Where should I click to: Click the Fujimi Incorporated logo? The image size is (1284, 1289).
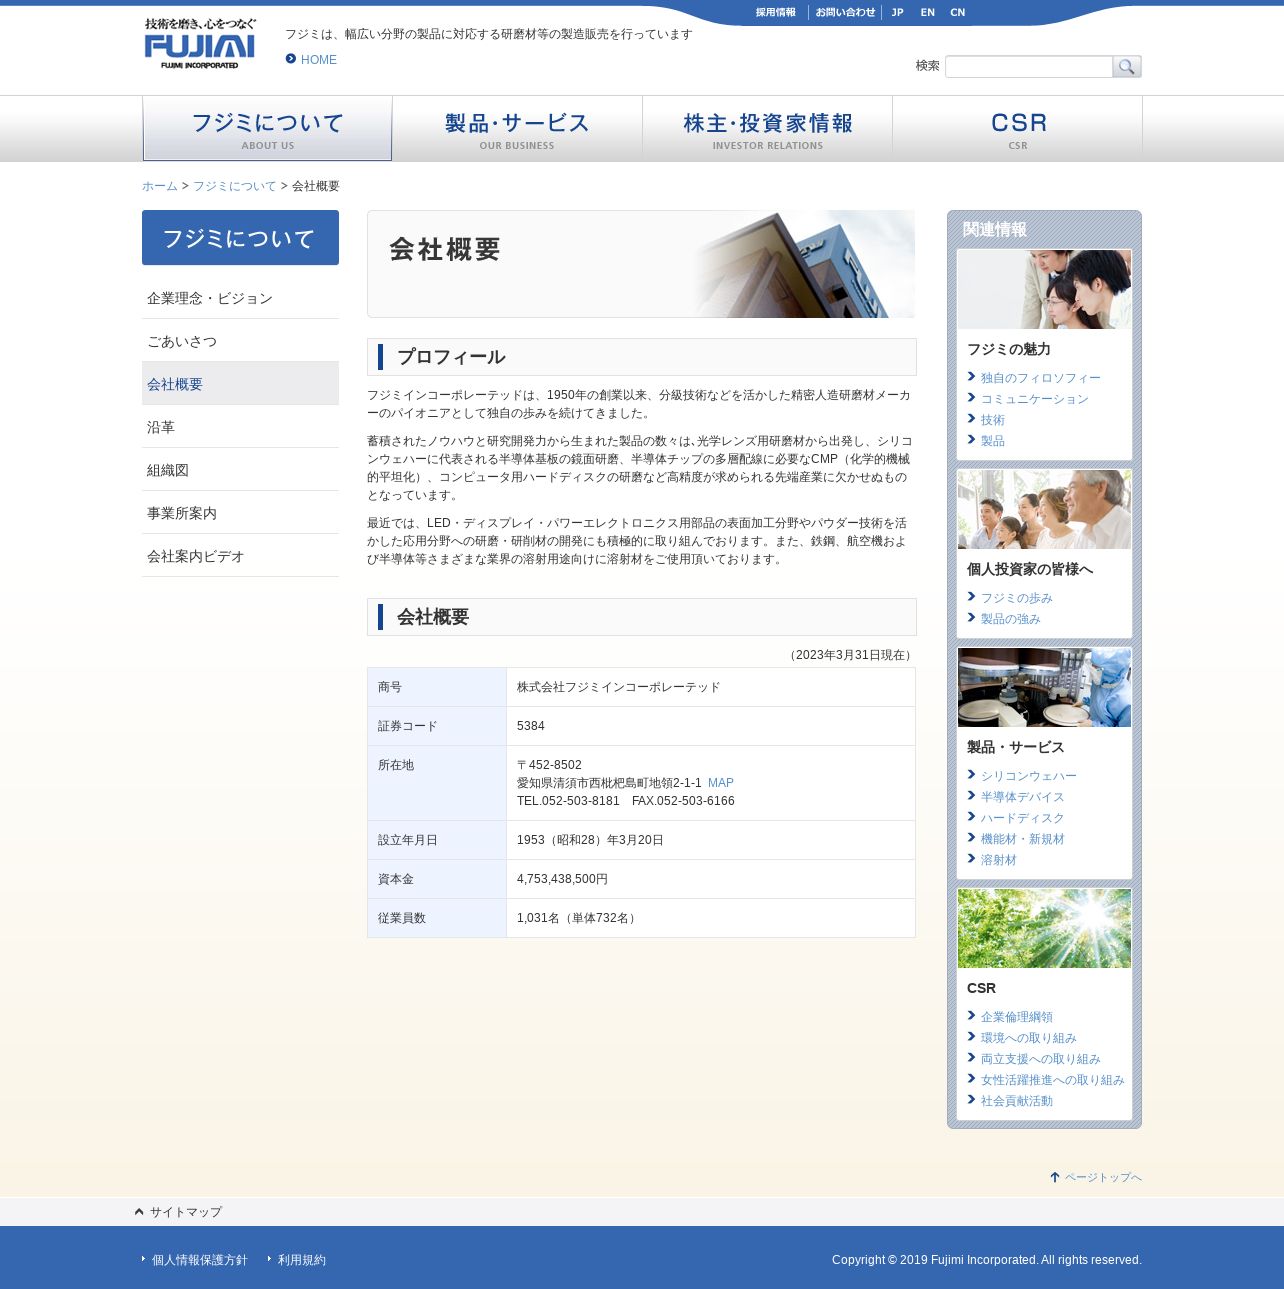coord(200,44)
